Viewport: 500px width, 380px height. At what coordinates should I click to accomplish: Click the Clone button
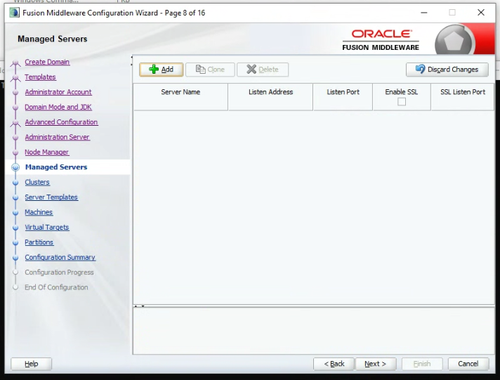(x=210, y=70)
